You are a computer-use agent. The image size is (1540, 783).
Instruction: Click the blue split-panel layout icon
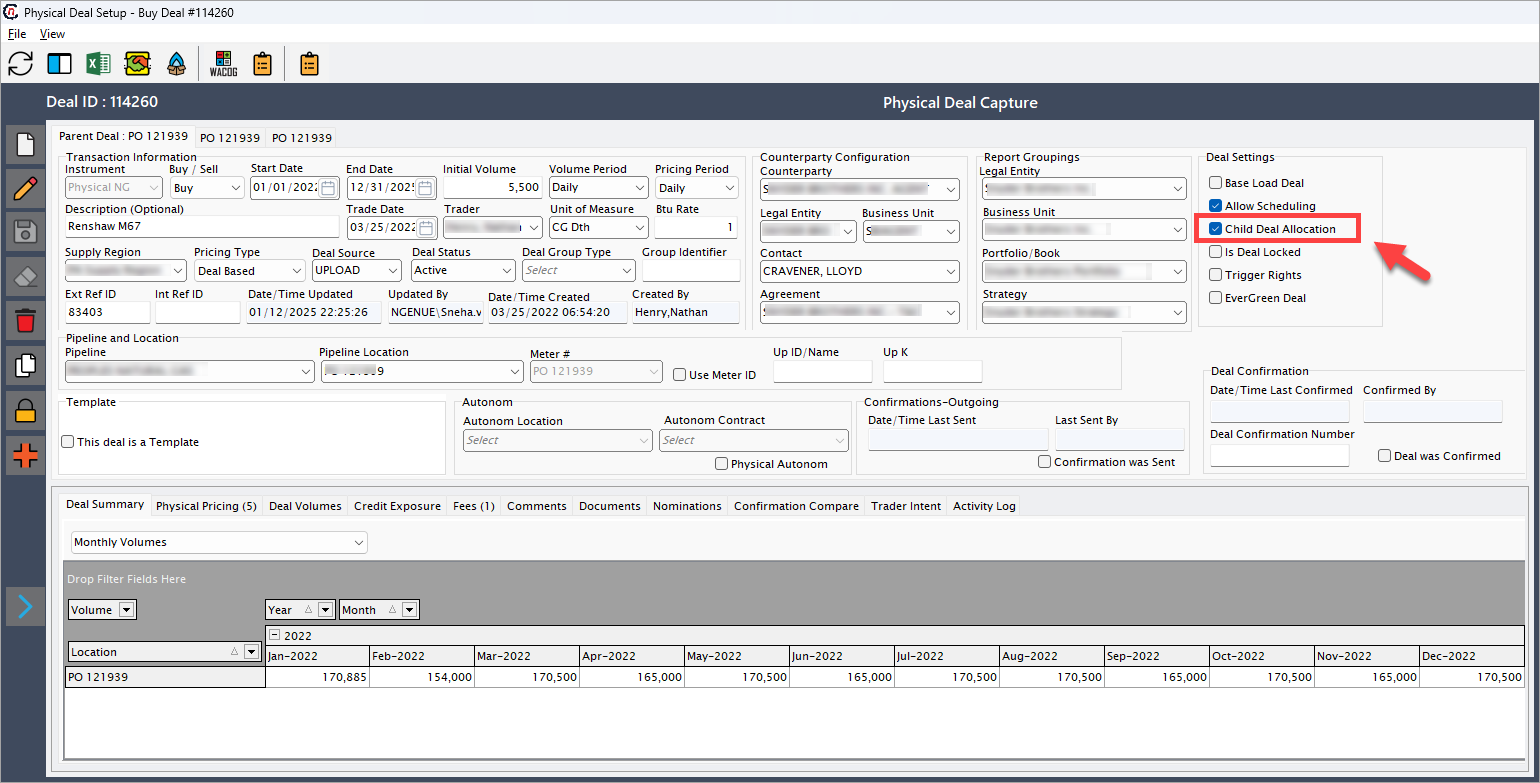pos(59,64)
